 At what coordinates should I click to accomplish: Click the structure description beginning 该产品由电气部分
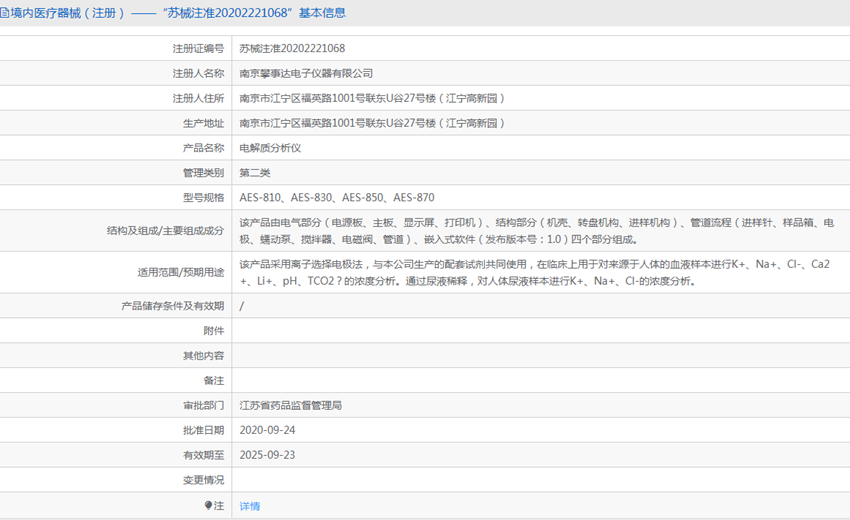point(537,231)
